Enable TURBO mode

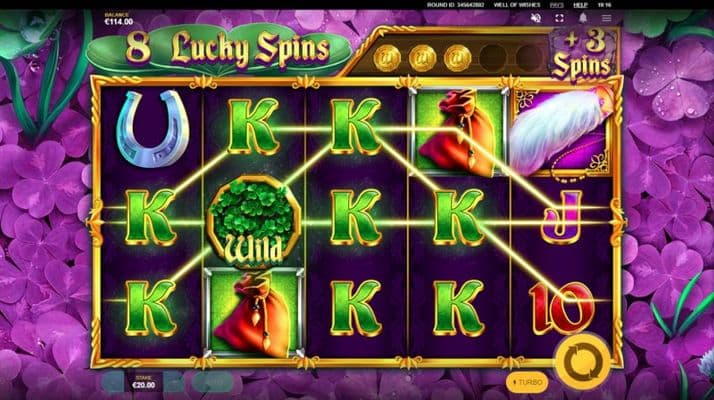527,382
